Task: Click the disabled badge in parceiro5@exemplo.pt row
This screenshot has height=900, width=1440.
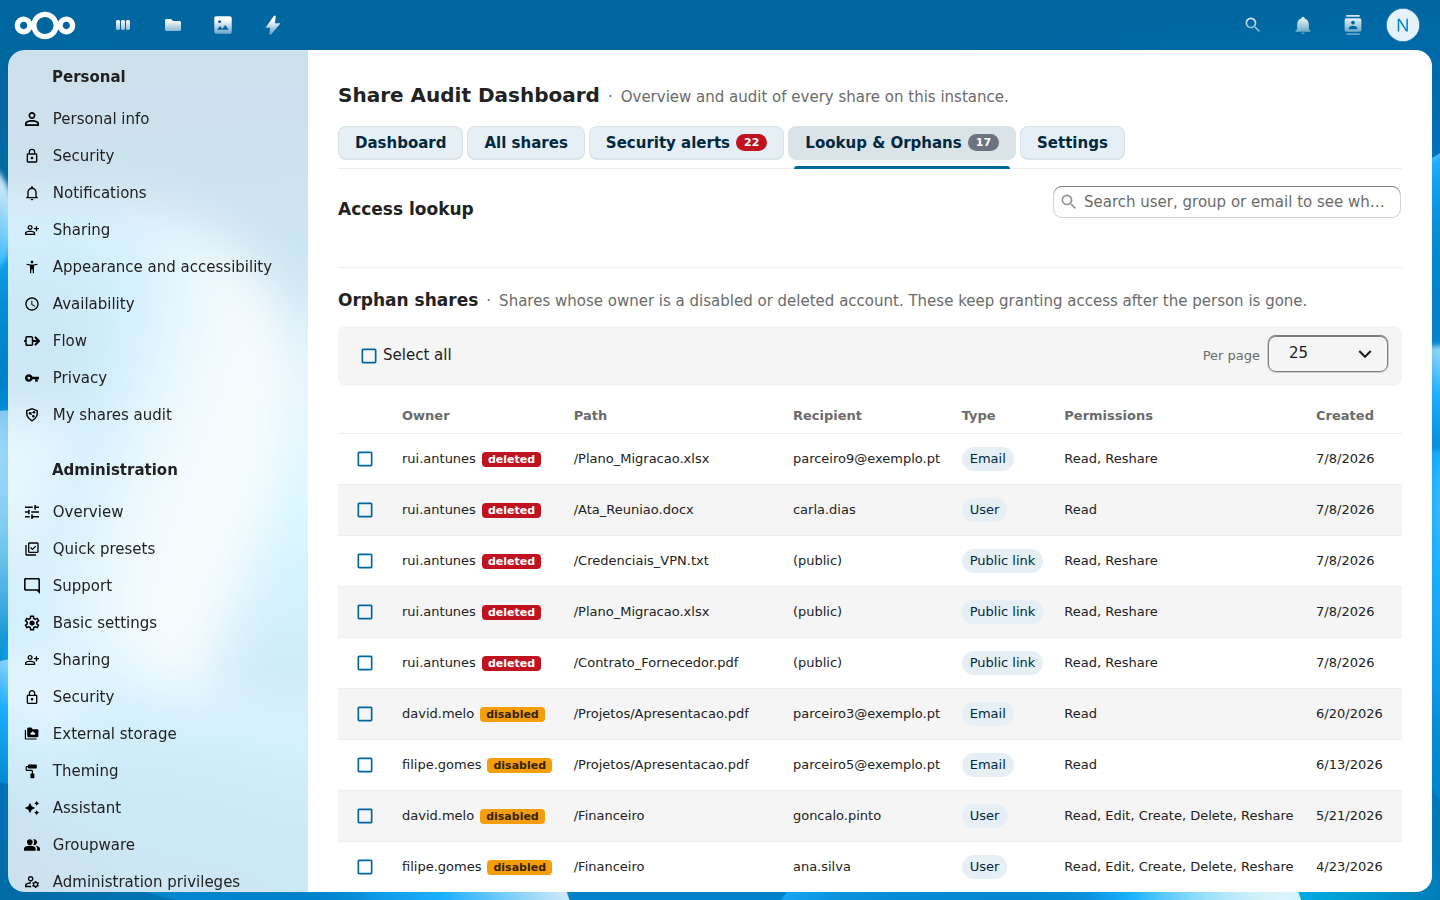Action: [x=520, y=765]
